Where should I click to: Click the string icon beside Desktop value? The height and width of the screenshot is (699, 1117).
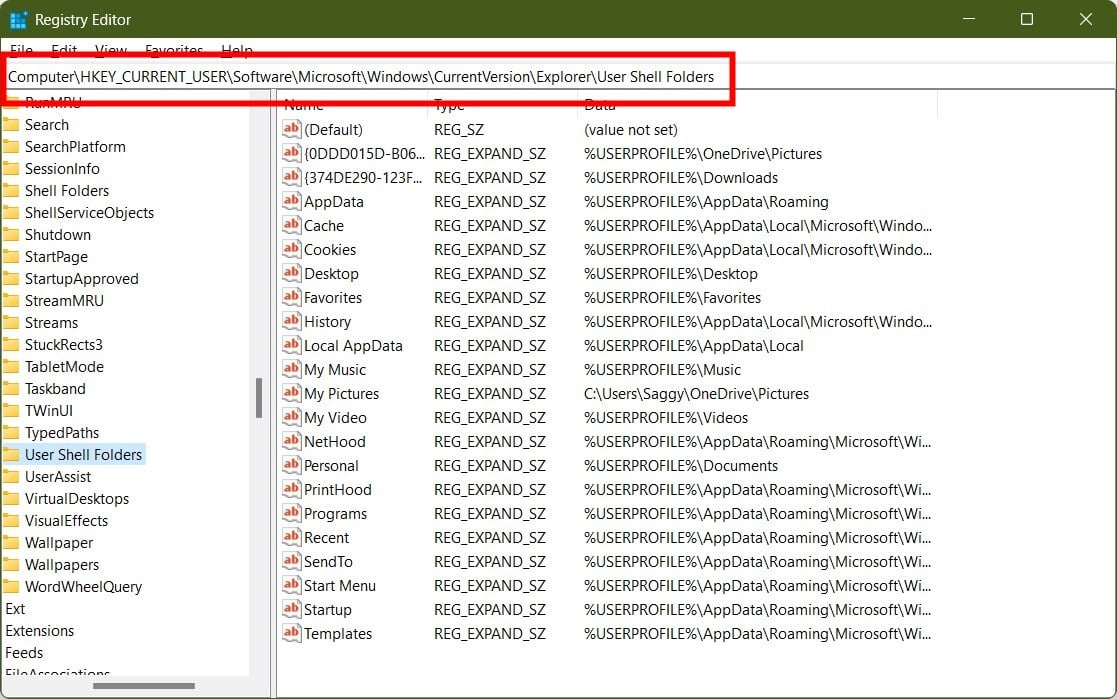291,273
